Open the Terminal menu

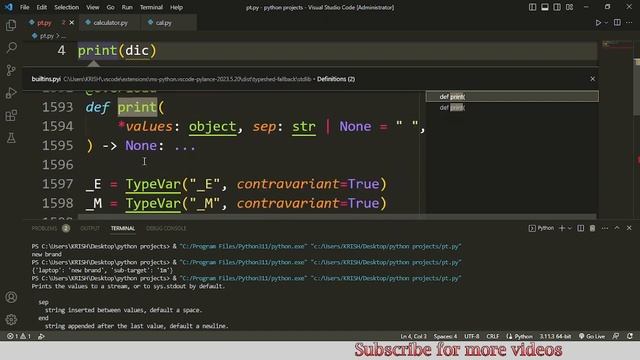151,7
